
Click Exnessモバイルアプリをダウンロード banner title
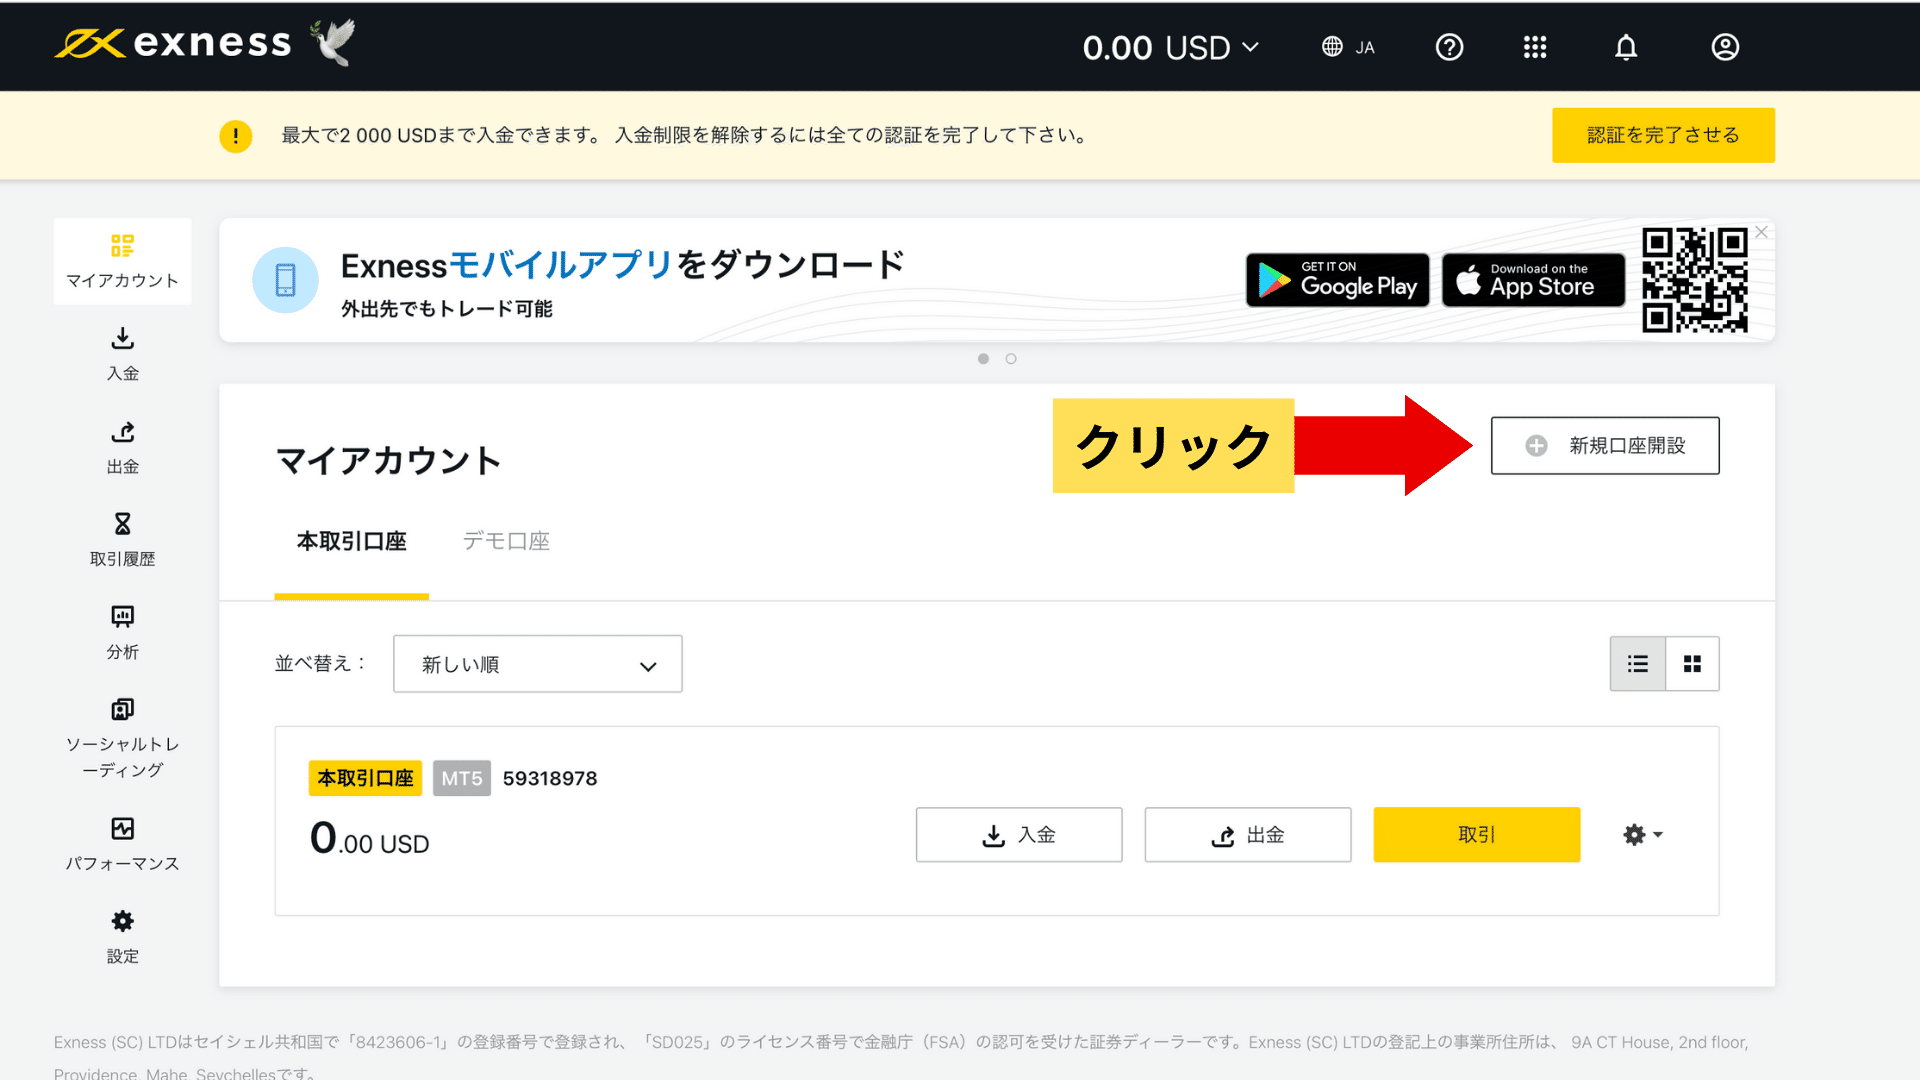click(622, 265)
